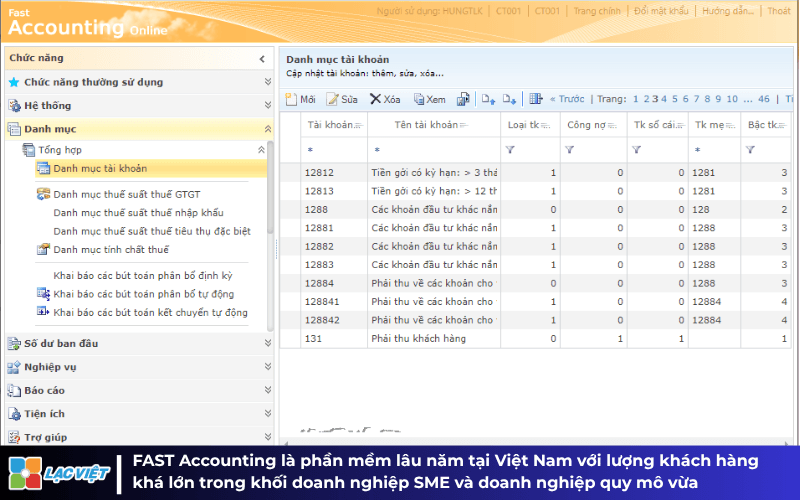The height and width of the screenshot is (500, 800).
Task: Click the filter funnel under Tk sổ cái column
Action: point(636,149)
